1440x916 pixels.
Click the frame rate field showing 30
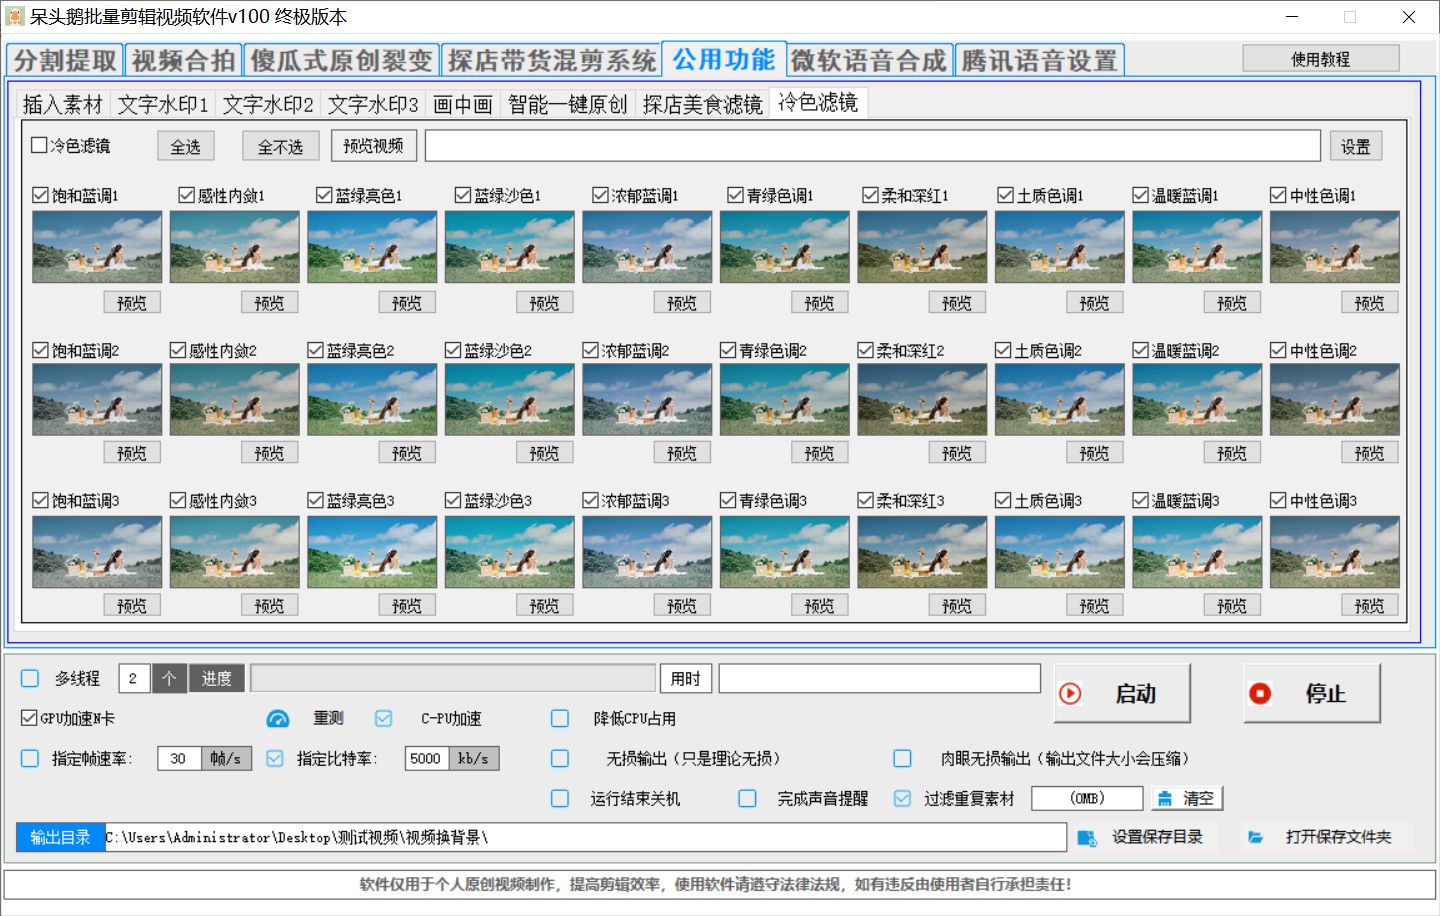pyautogui.click(x=179, y=758)
